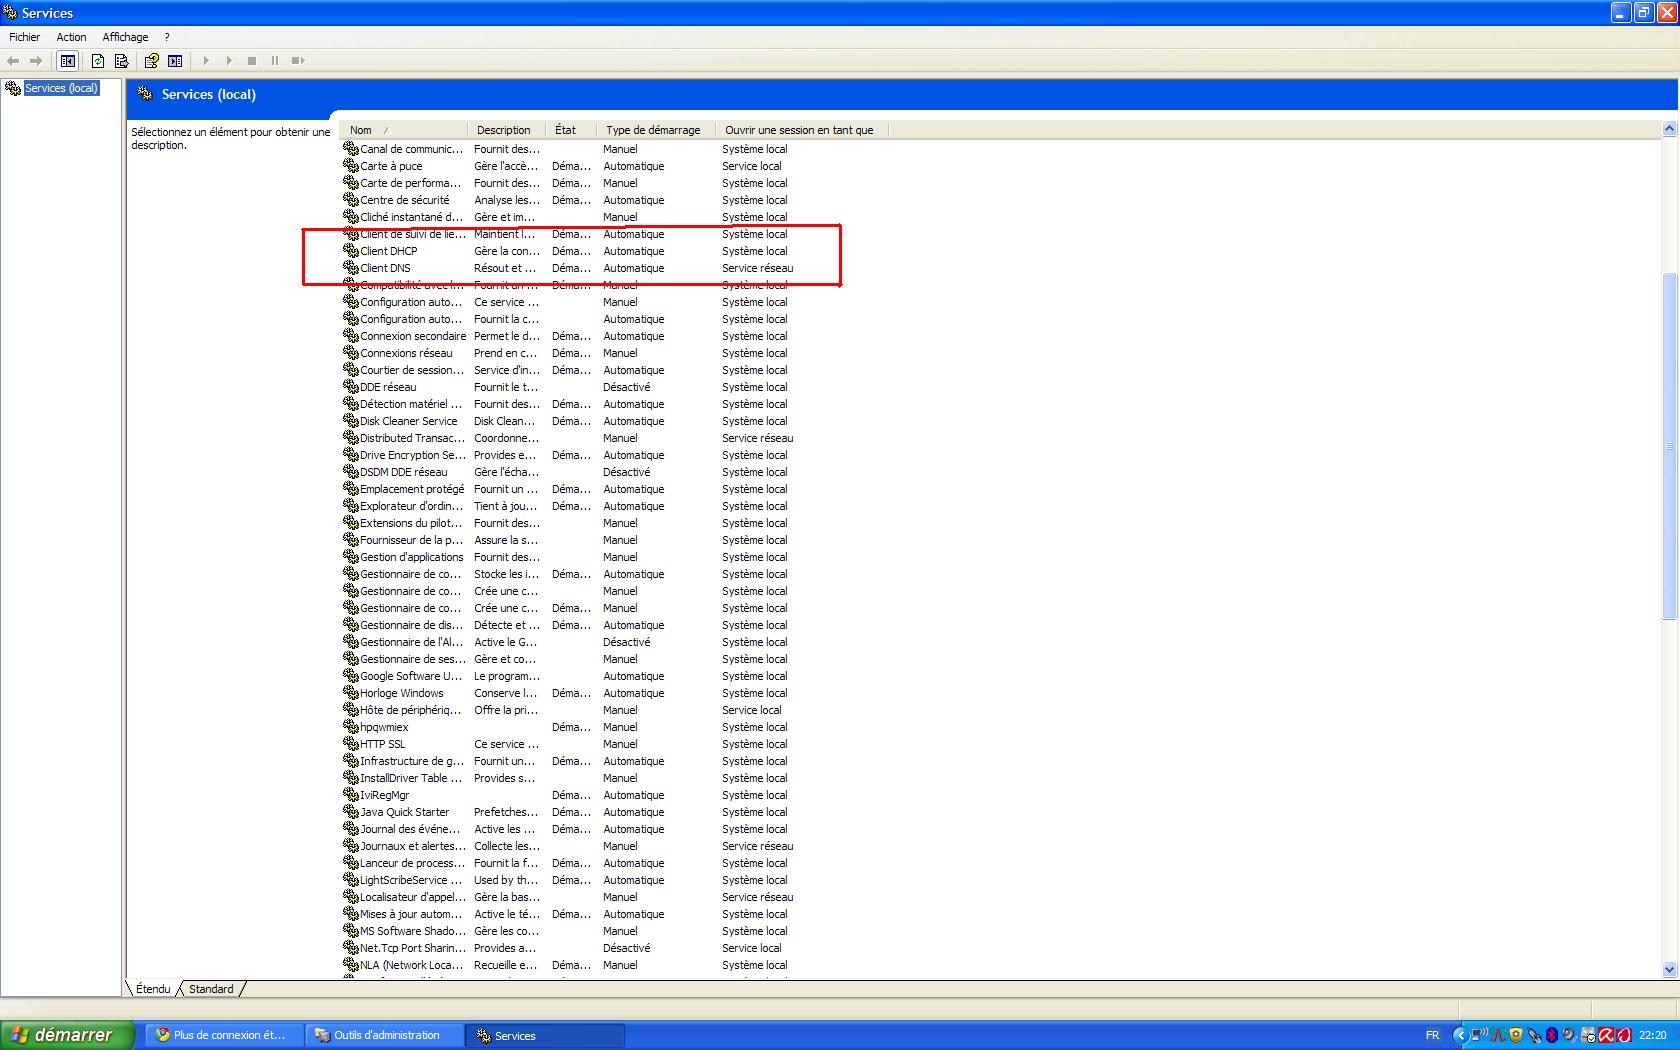Open the Help toolbar icon

[x=151, y=61]
